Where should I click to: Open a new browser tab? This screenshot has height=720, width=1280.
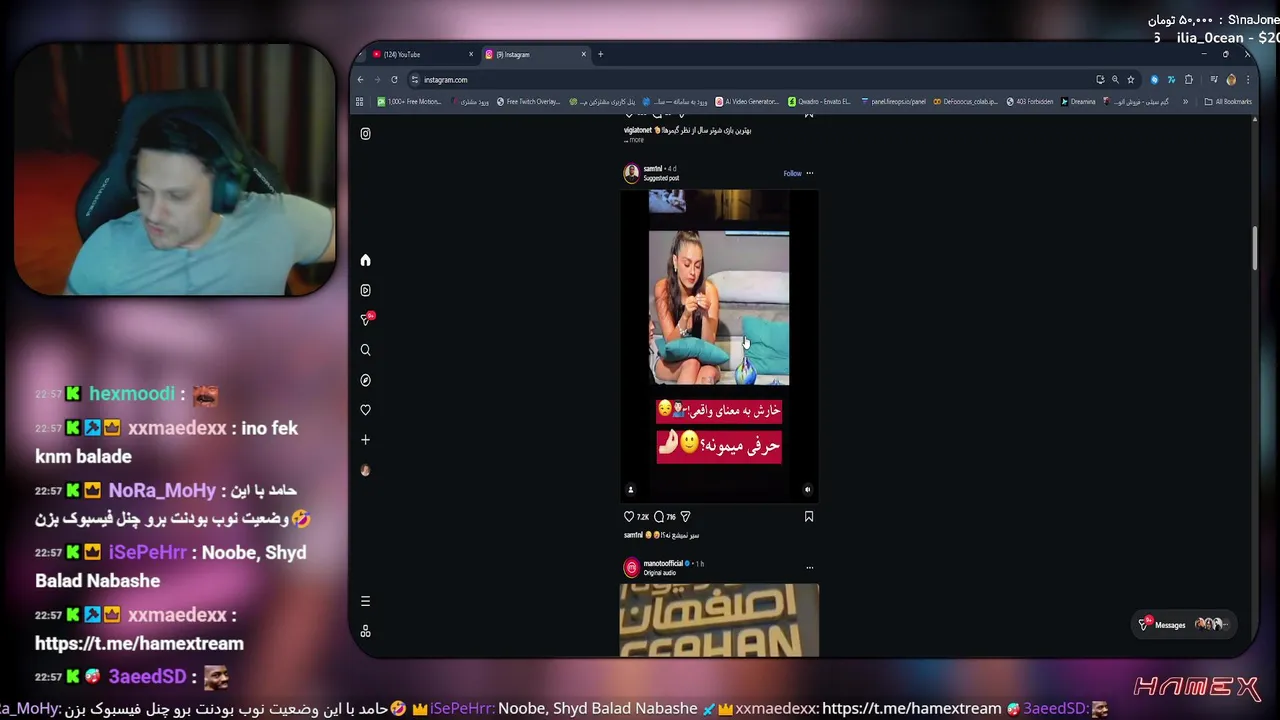click(x=600, y=54)
